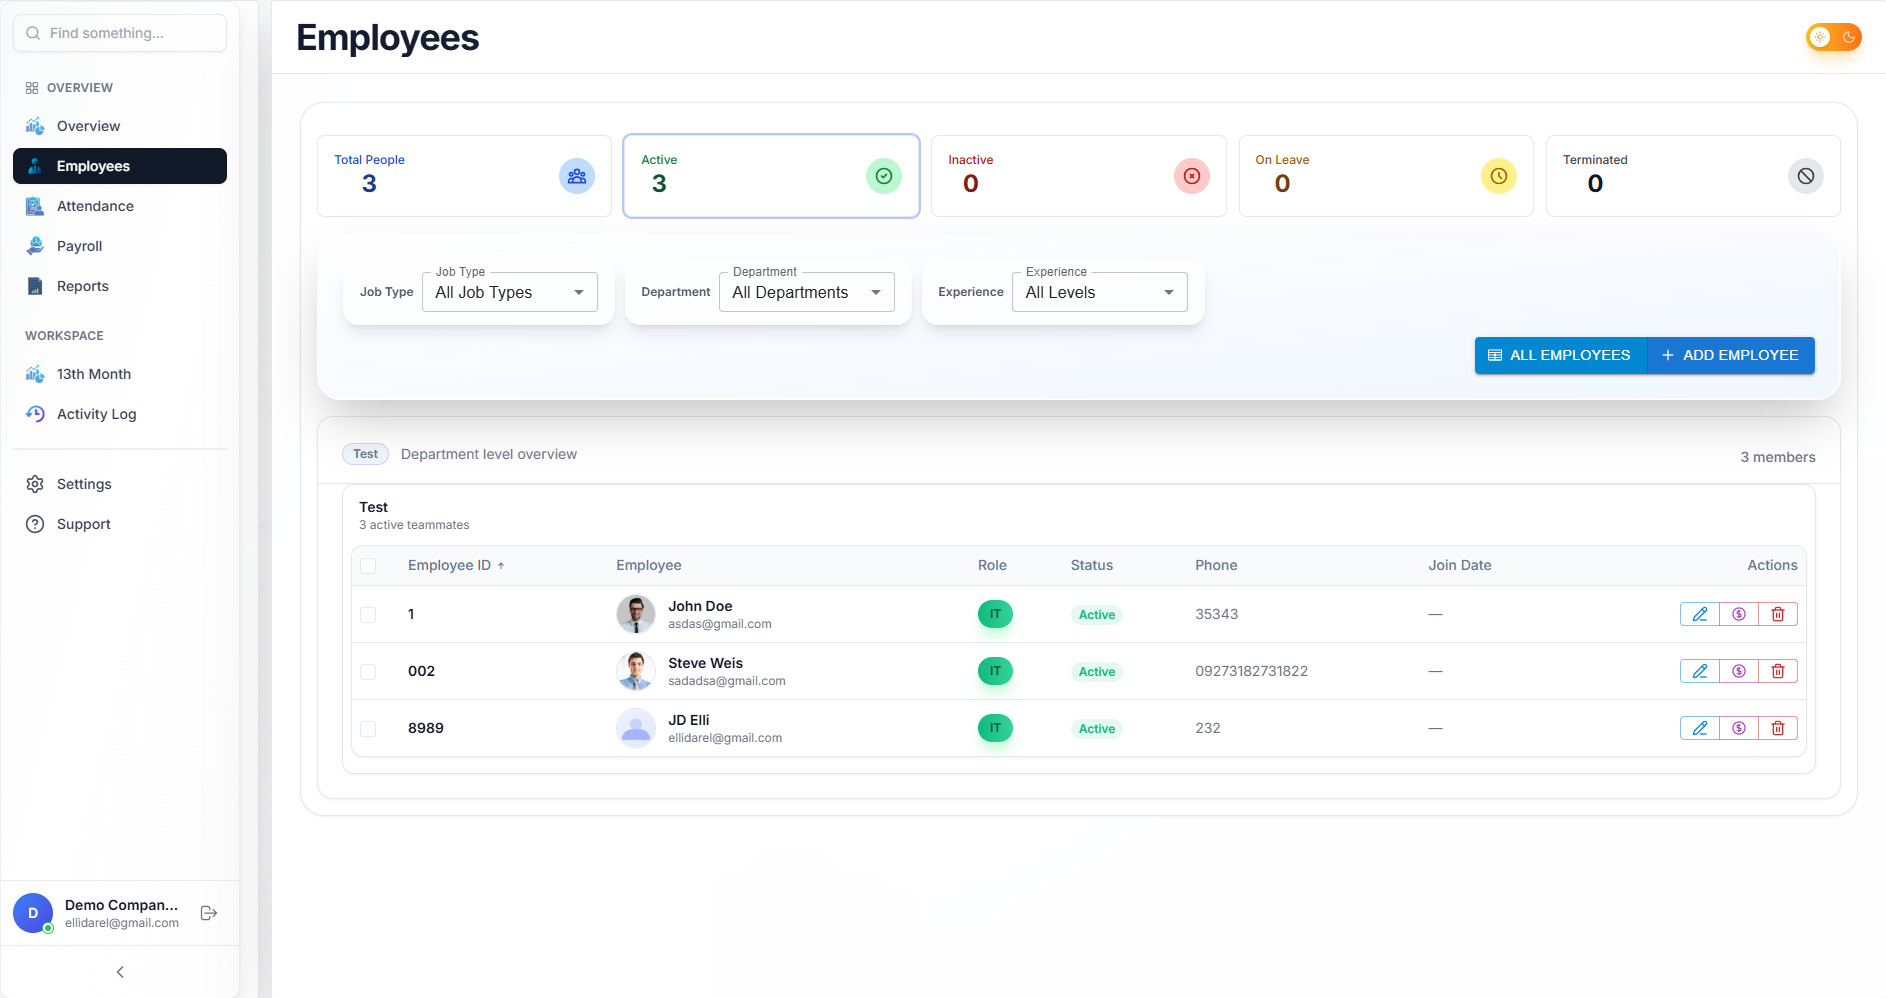This screenshot has width=1886, height=998.
Task: Select the ALL EMPLOYEES button
Action: pyautogui.click(x=1560, y=355)
